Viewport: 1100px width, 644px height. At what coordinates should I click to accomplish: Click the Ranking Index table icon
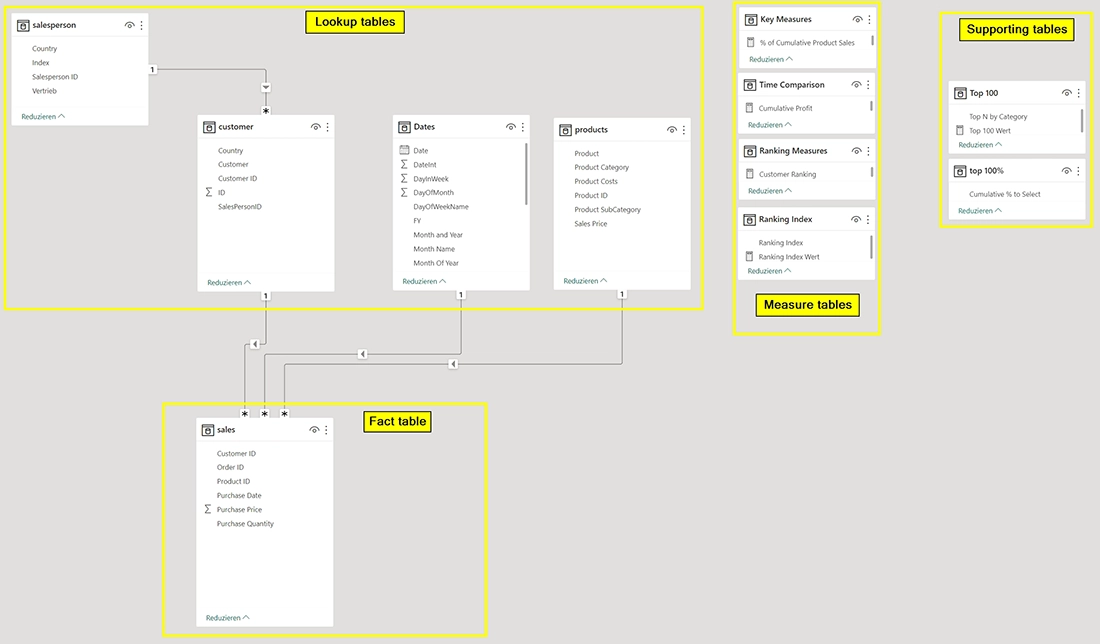tap(749, 220)
